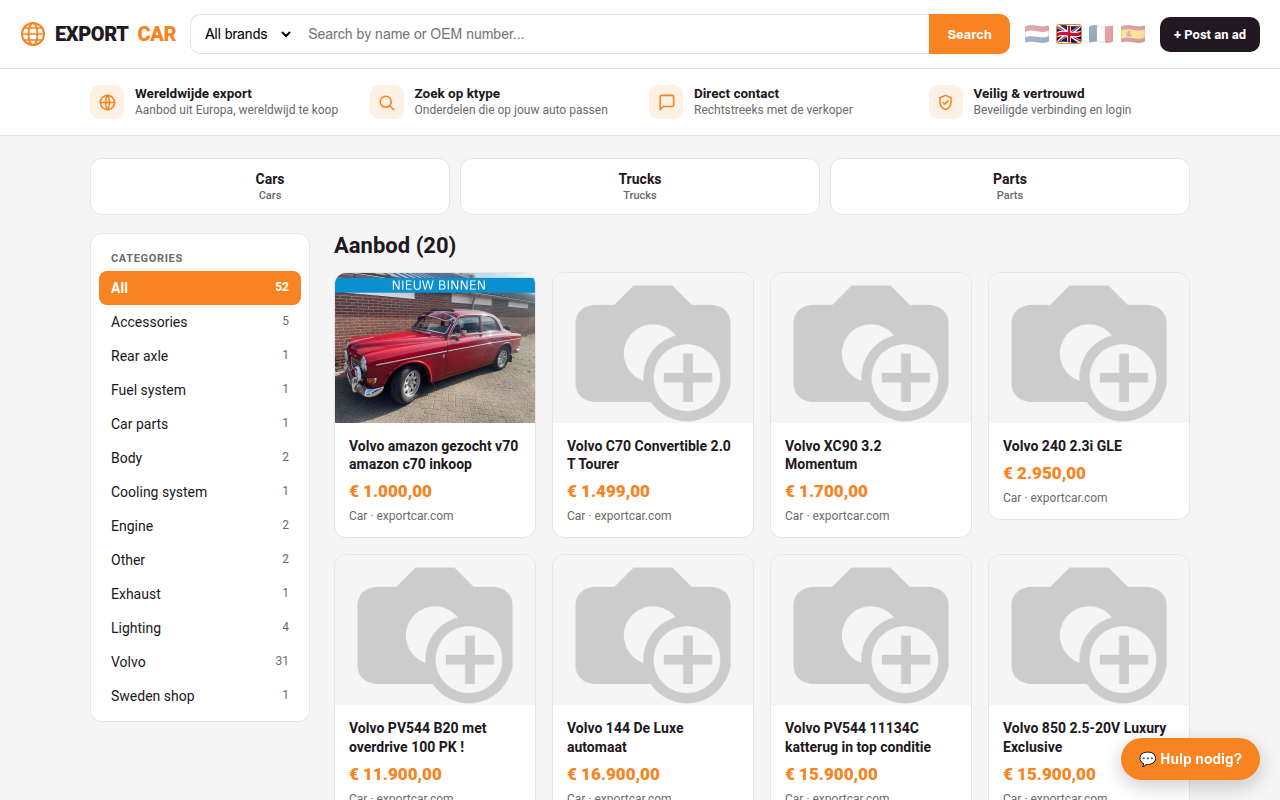
Task: Filter by the Sweden shop category
Action: 200,696
